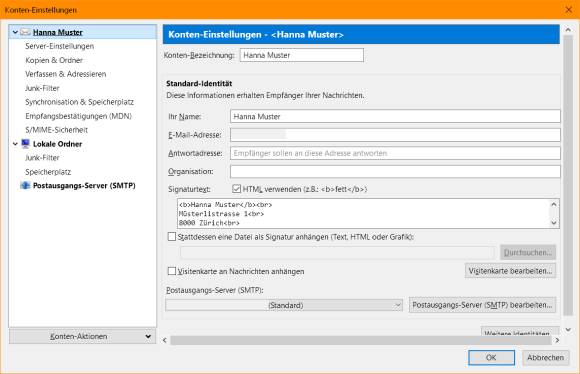Image resolution: width=580 pixels, height=374 pixels.
Task: Select Lokale Ordner entry
Action: point(57,144)
